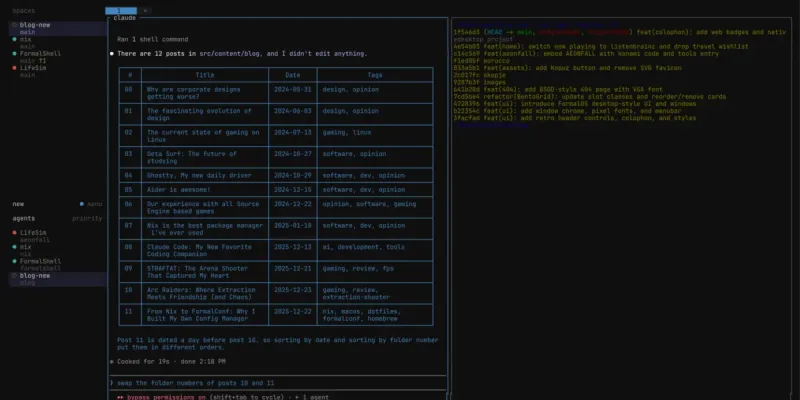
Task: Open the LifeSim space in spaces list
Action: (33, 68)
